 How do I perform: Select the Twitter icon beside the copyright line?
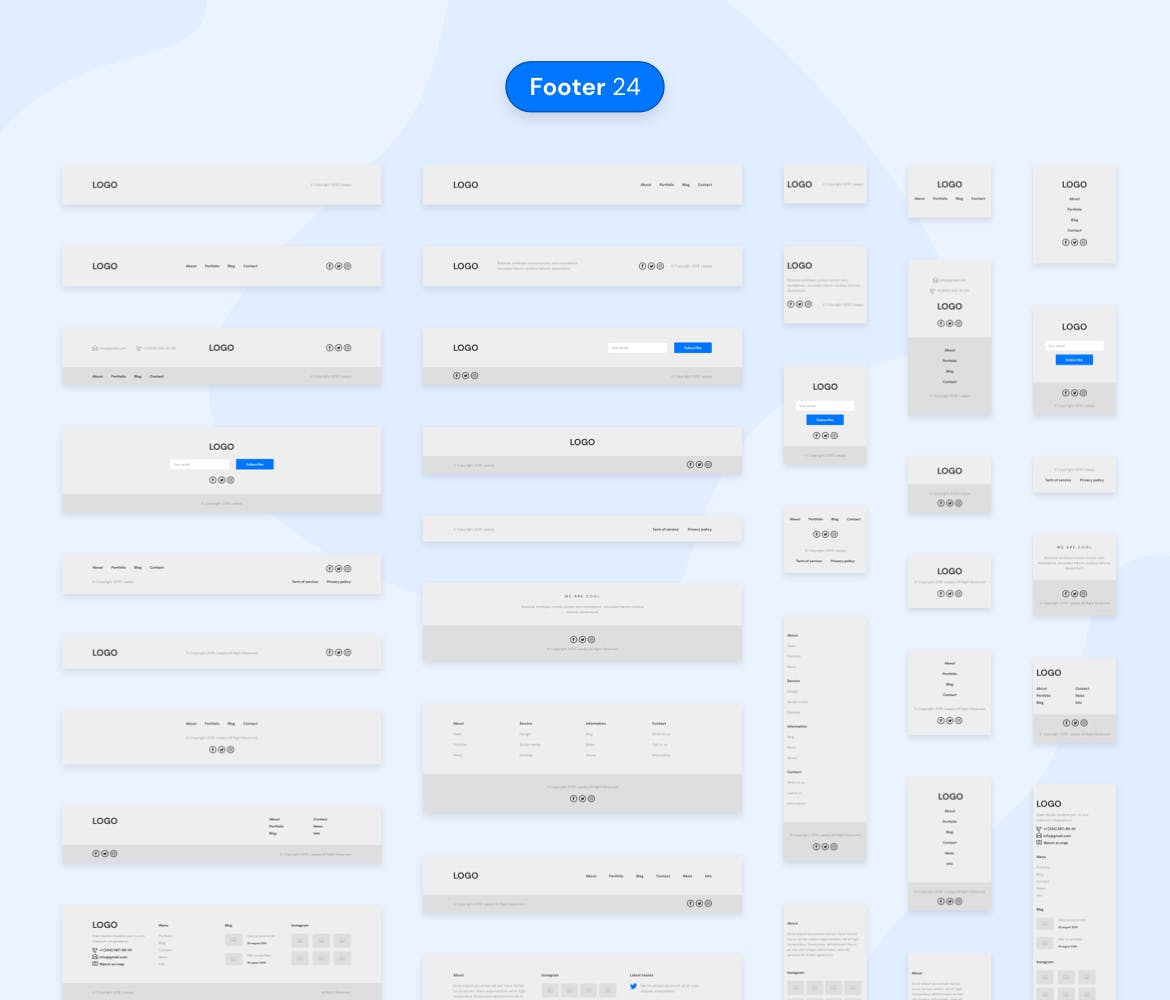pos(338,651)
